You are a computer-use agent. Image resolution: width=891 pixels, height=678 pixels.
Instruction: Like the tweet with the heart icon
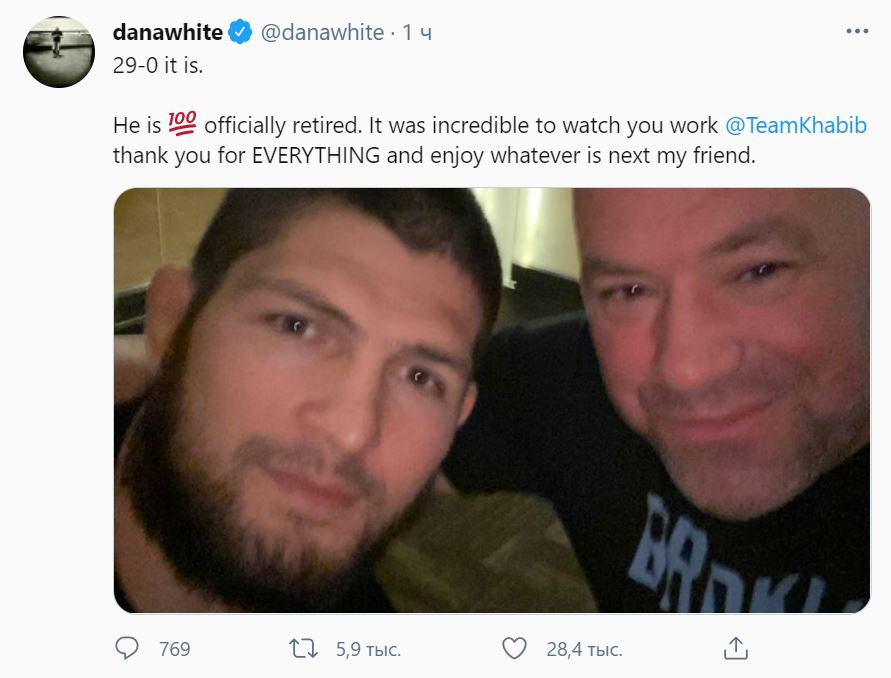point(513,649)
